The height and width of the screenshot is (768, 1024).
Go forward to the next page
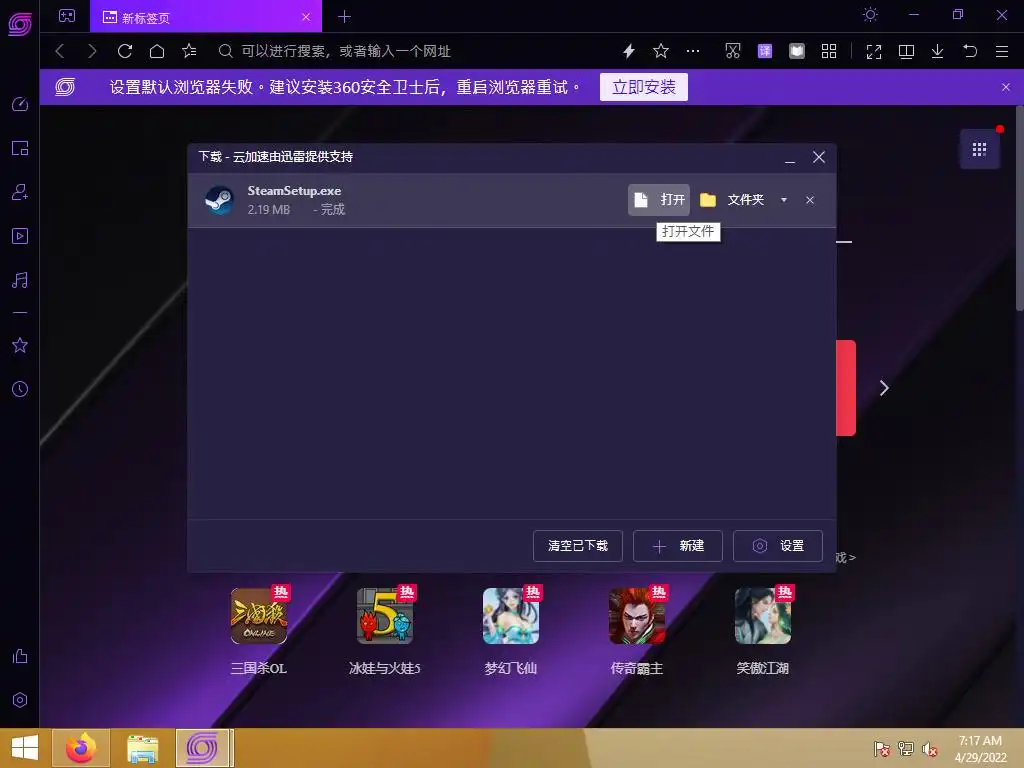tap(92, 51)
